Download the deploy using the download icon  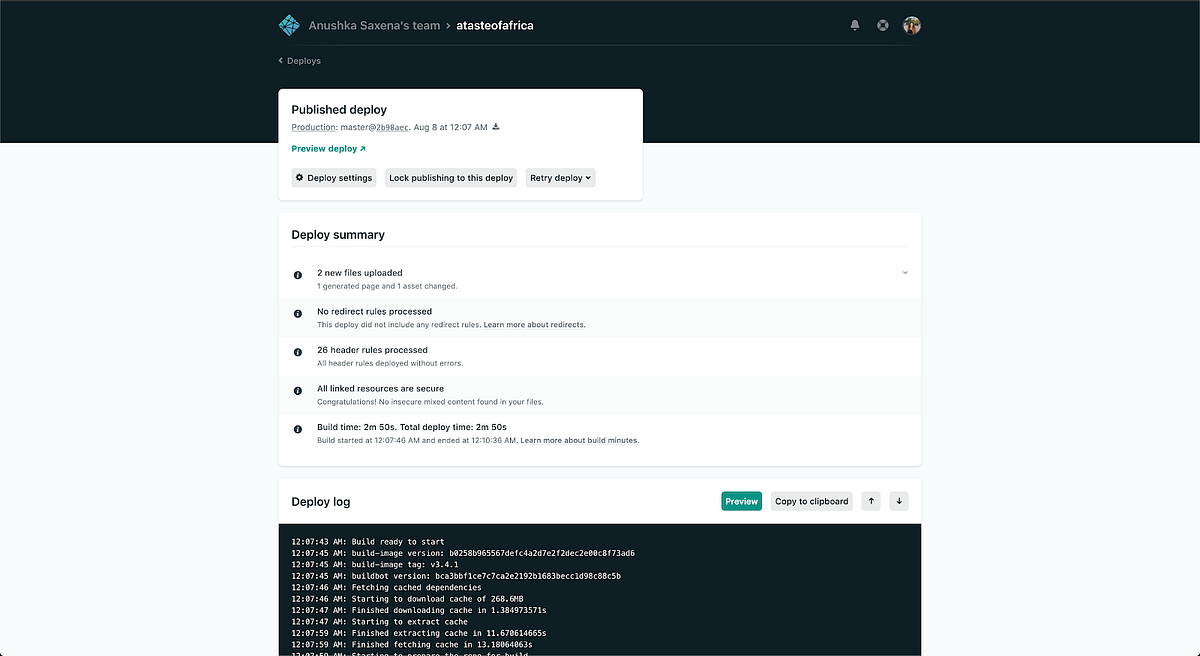498,127
